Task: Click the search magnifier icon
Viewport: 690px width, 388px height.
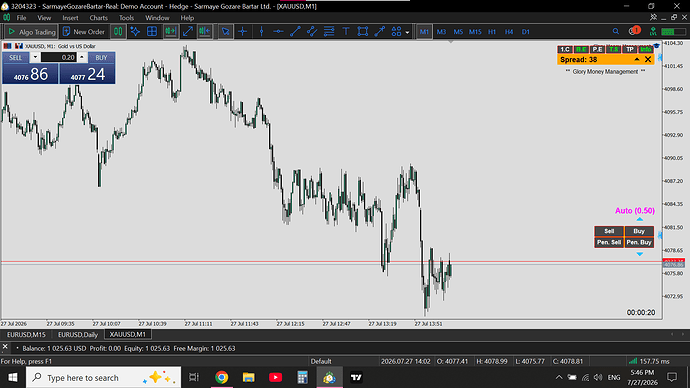Action: (616, 31)
